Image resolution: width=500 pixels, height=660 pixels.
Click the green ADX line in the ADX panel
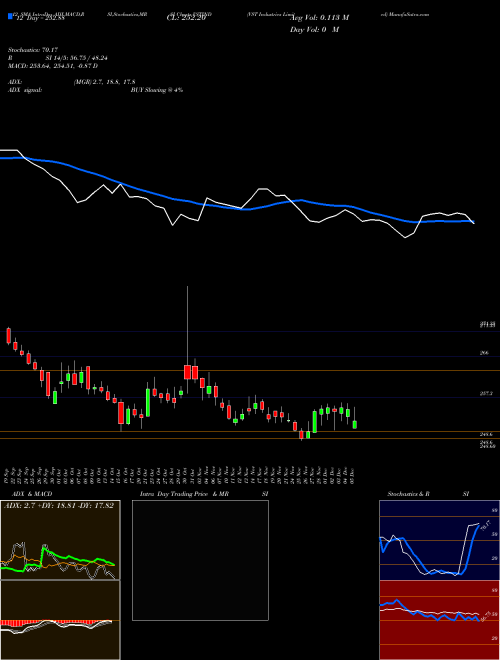tap(57, 560)
